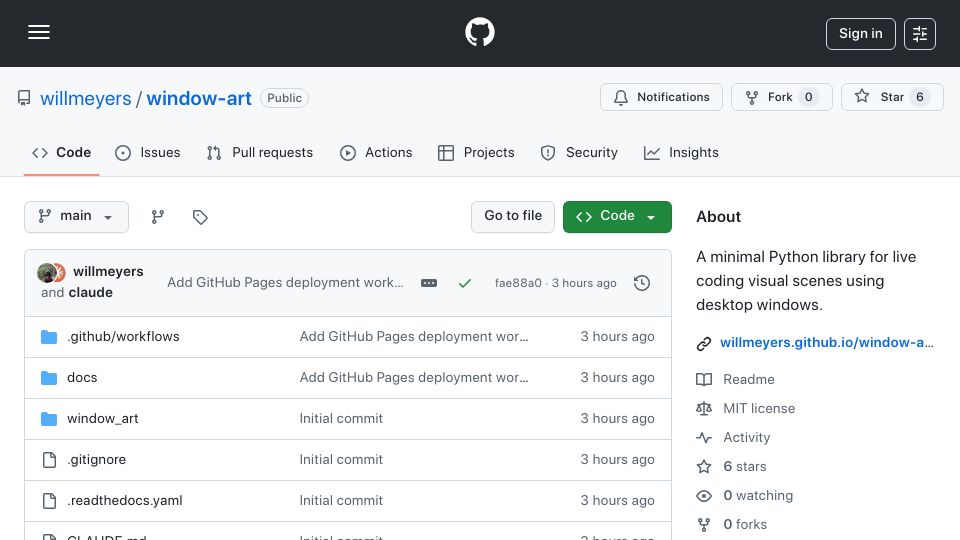Open willmeyers commit author link

(x=108, y=271)
